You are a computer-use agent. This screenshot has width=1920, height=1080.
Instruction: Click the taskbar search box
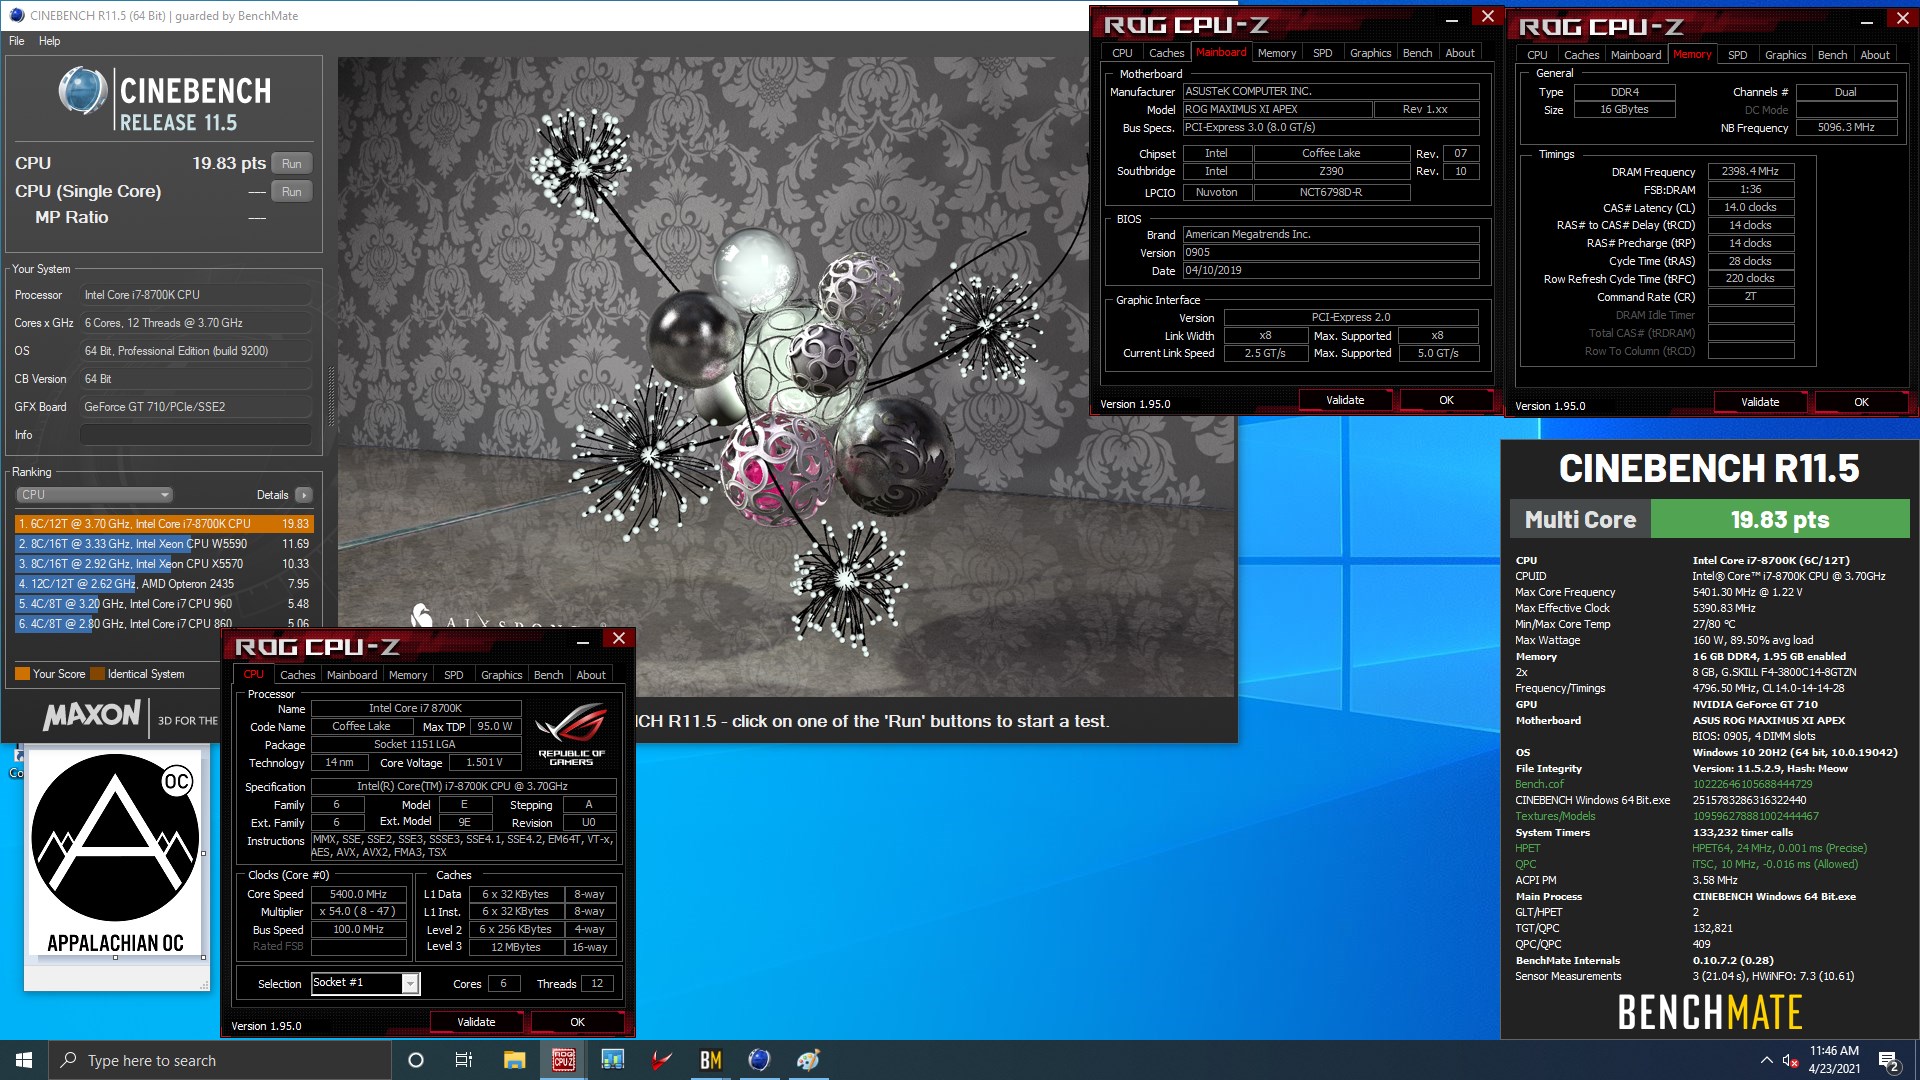point(220,1060)
